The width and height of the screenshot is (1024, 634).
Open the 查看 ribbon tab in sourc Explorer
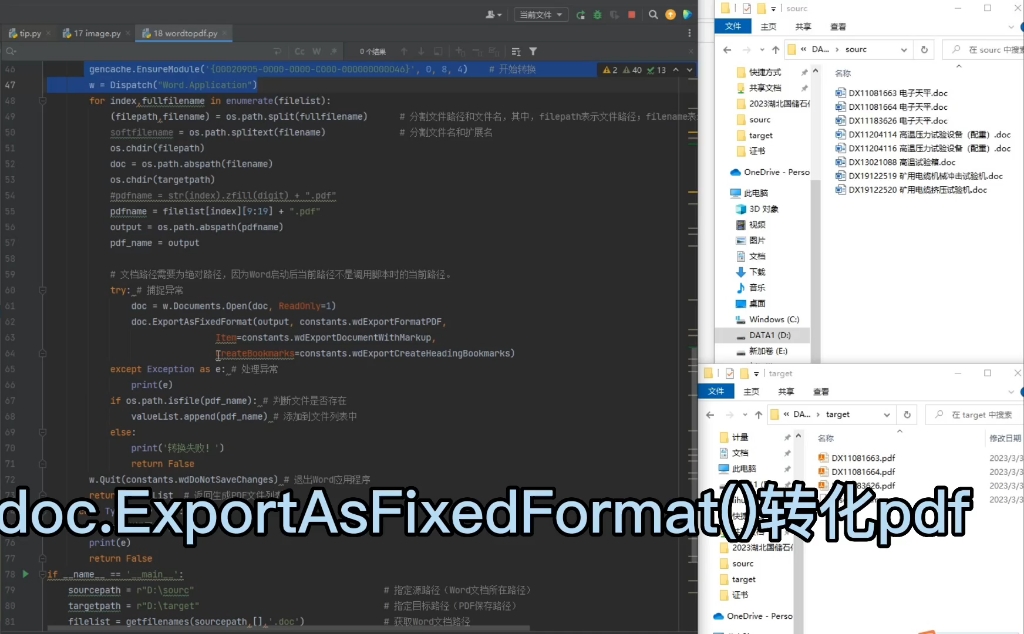pyautogui.click(x=838, y=27)
